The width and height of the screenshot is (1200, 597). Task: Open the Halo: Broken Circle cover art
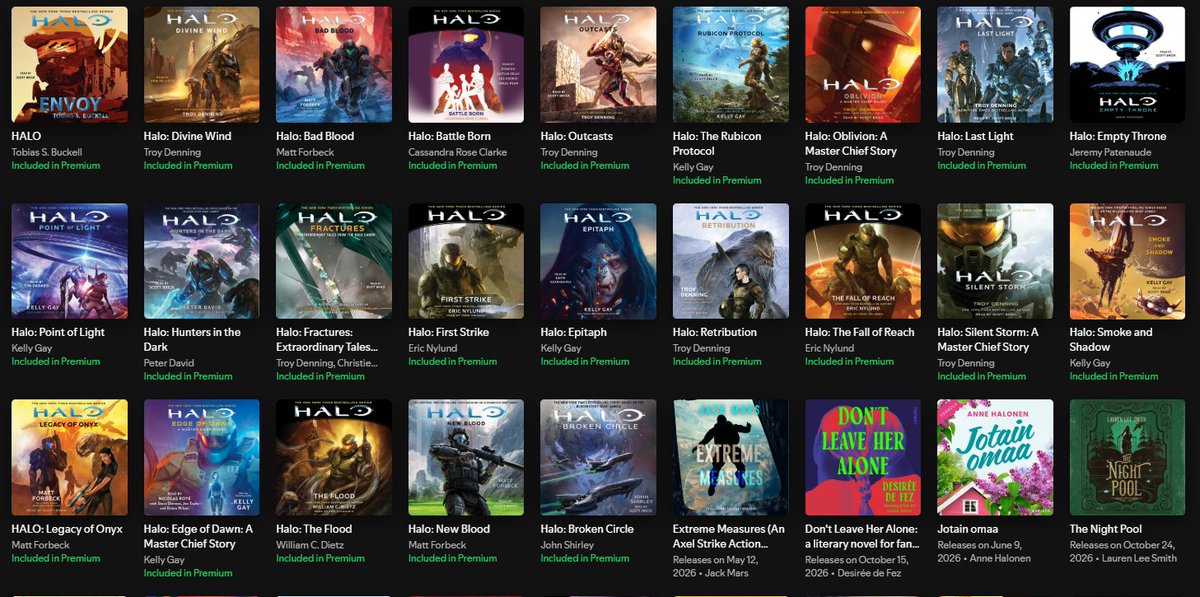pos(598,457)
